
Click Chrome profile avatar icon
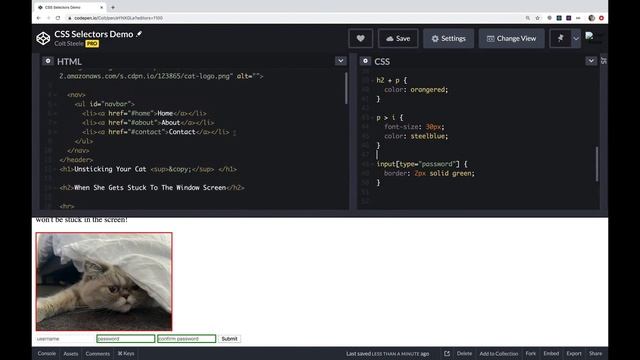click(591, 18)
